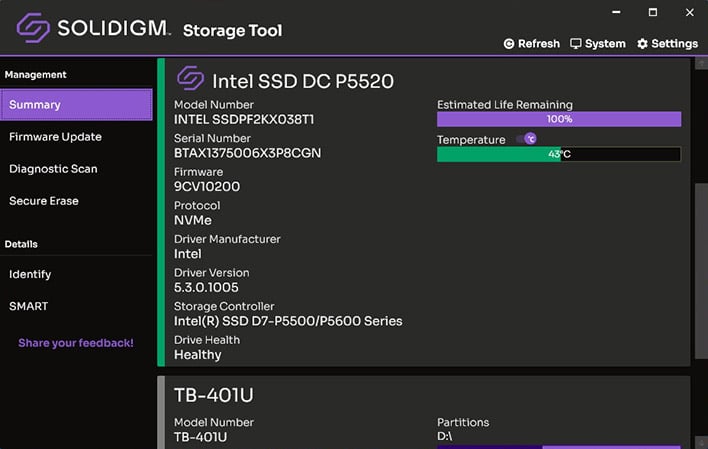Screen dimensions: 708x449
Task: Close the Storage Tool window
Action: pyautogui.click(x=689, y=12)
